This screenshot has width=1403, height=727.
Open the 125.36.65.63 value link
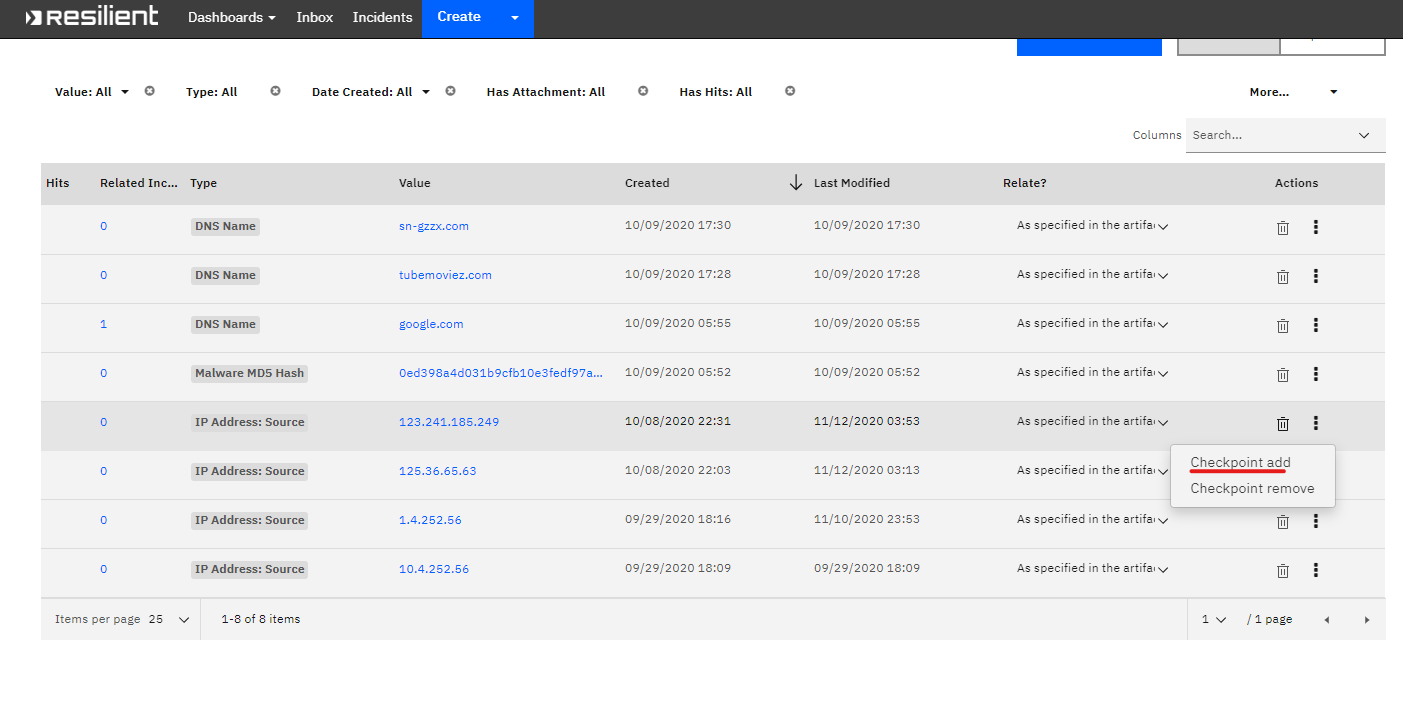tap(438, 471)
